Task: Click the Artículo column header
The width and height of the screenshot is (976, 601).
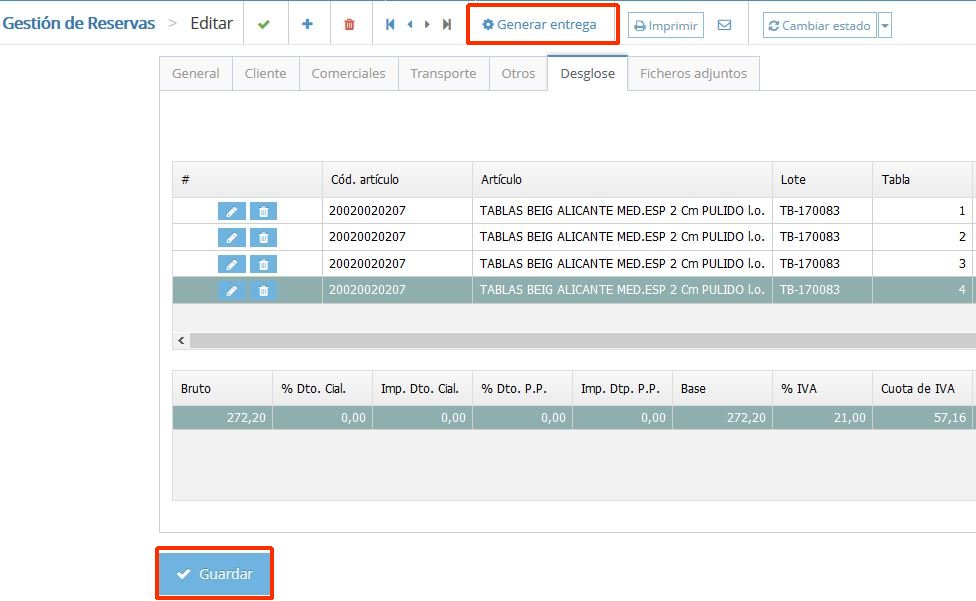Action: (x=622, y=180)
